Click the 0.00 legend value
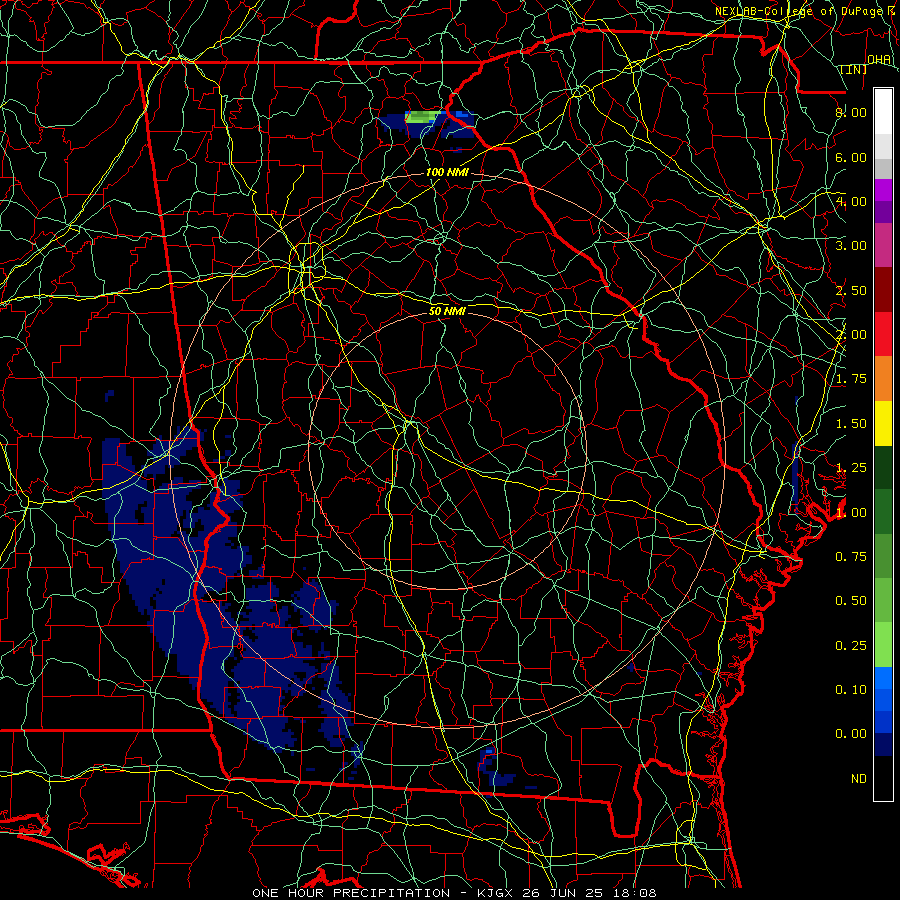This screenshot has width=900, height=900. (851, 734)
